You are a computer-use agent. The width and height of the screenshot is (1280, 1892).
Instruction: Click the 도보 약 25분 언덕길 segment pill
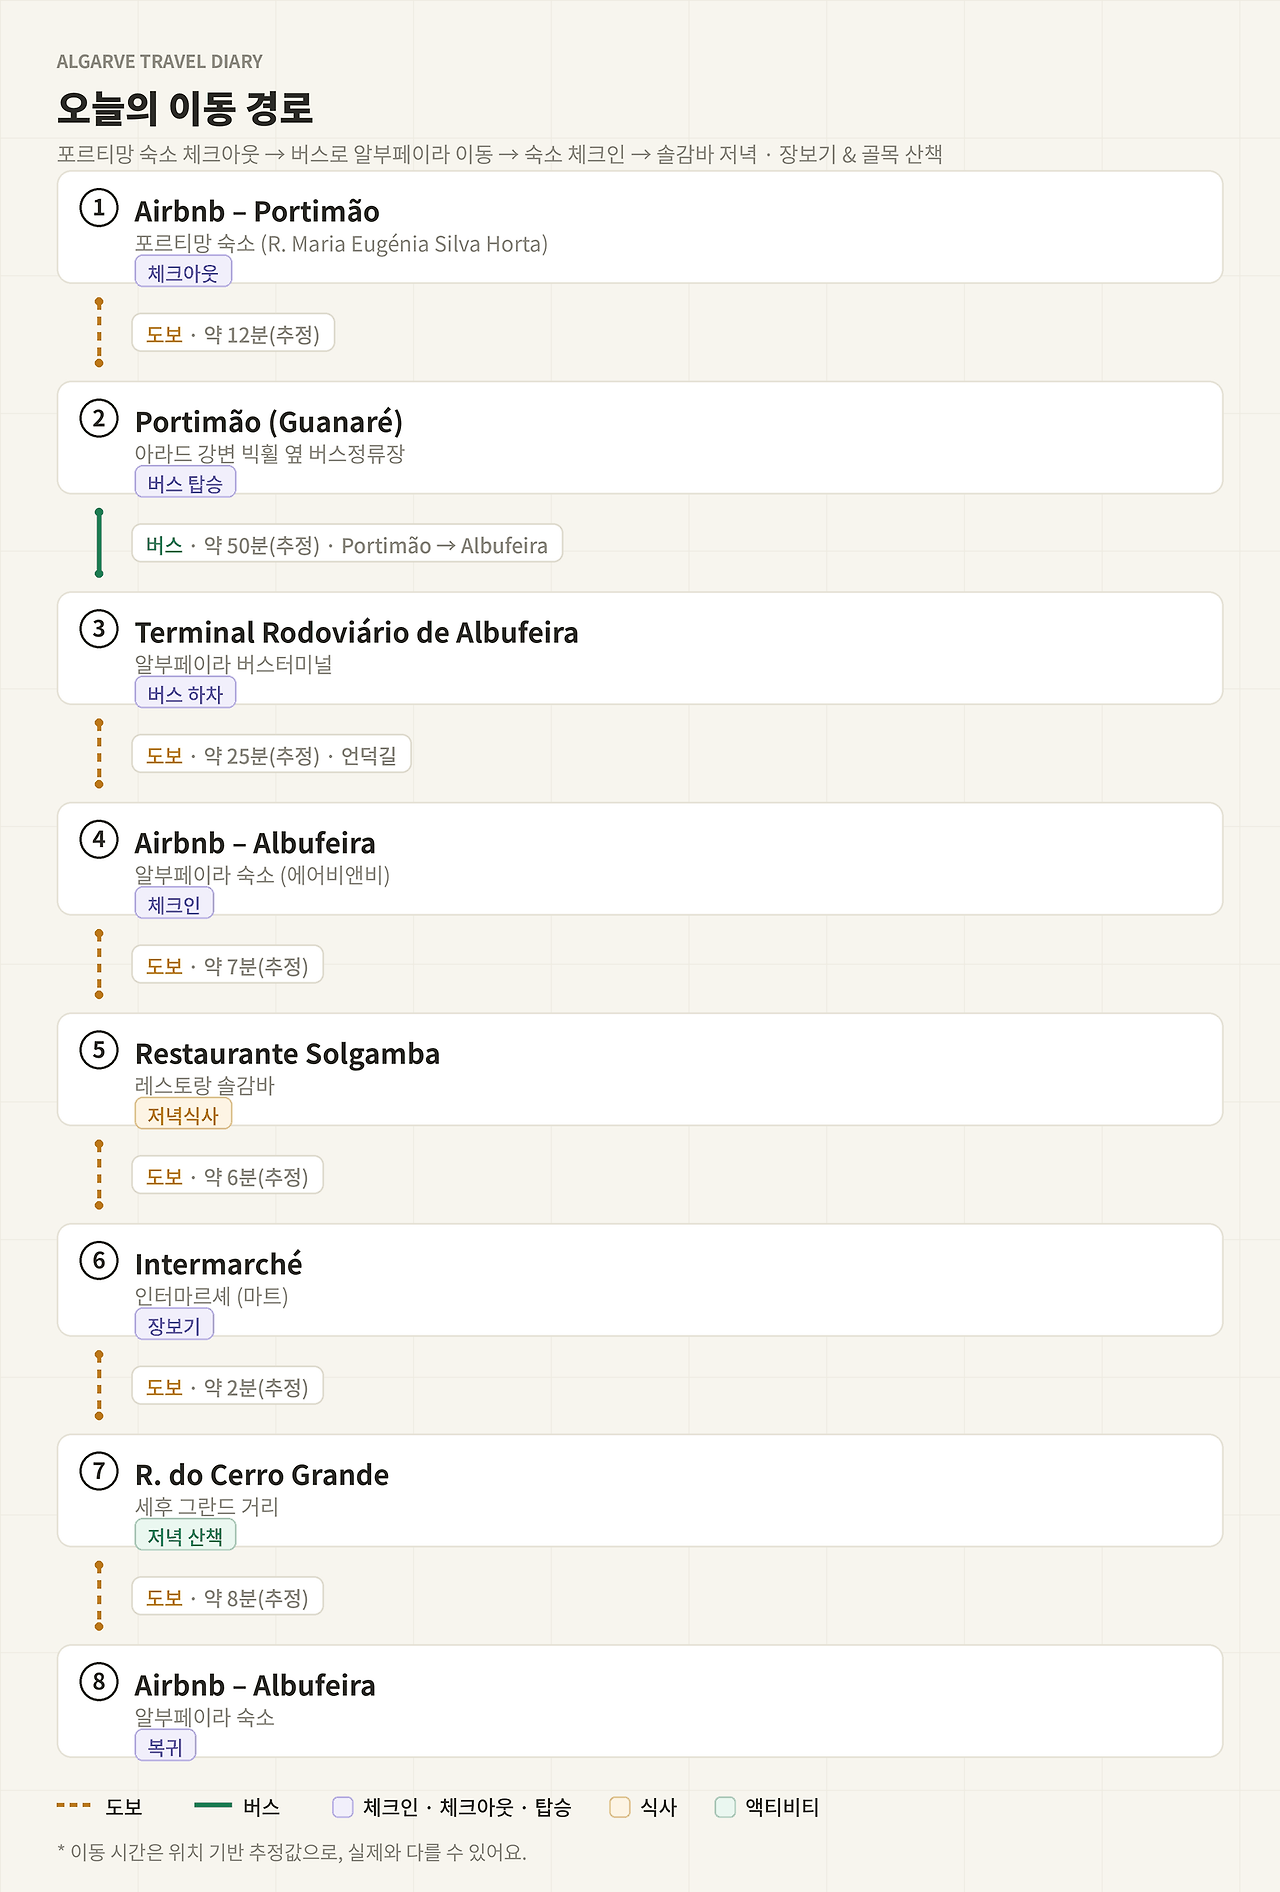[x=271, y=755]
